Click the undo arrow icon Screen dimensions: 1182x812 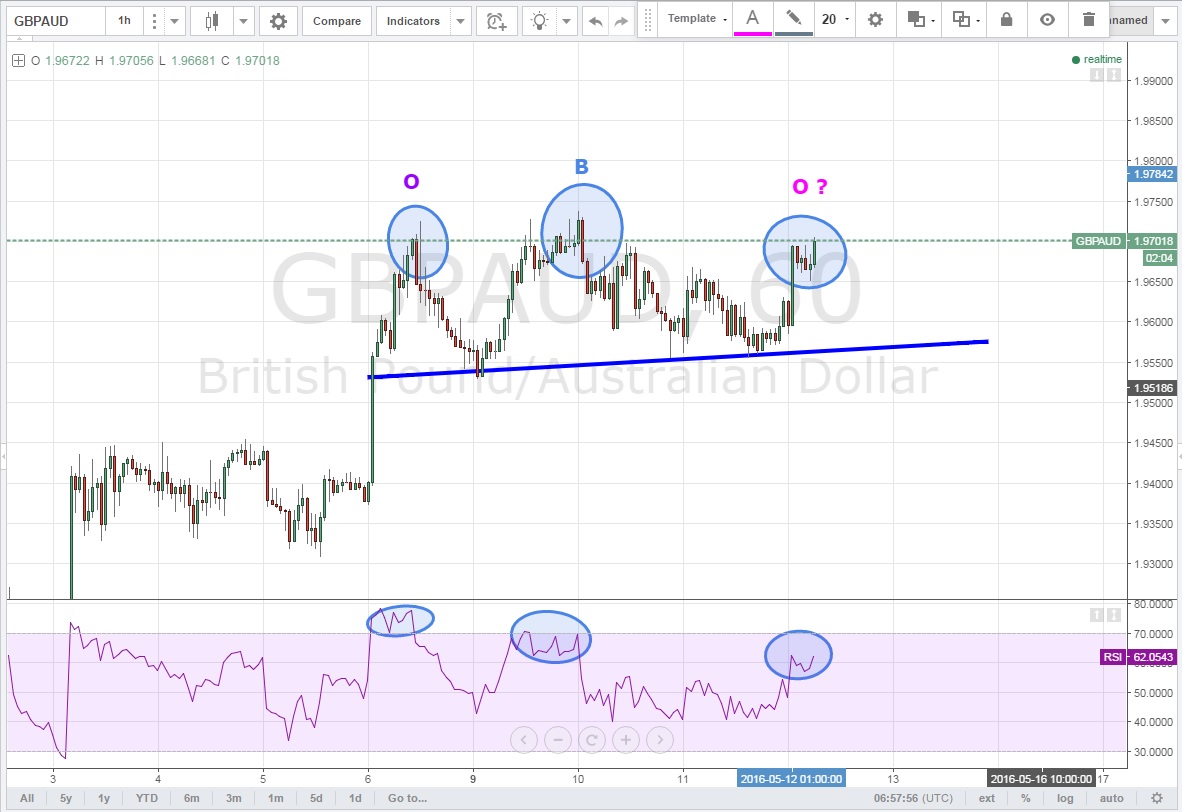[x=596, y=21]
